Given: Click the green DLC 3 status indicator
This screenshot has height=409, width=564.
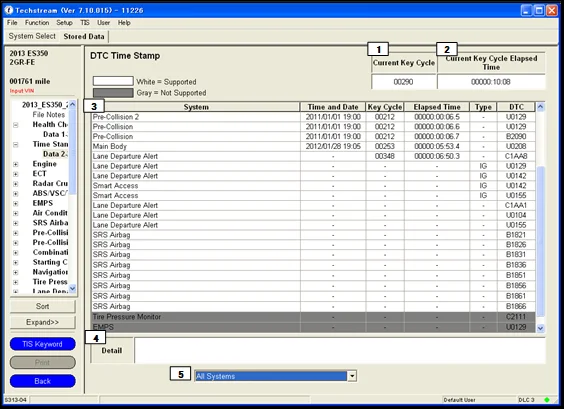Looking at the screenshot, I should 547,400.
